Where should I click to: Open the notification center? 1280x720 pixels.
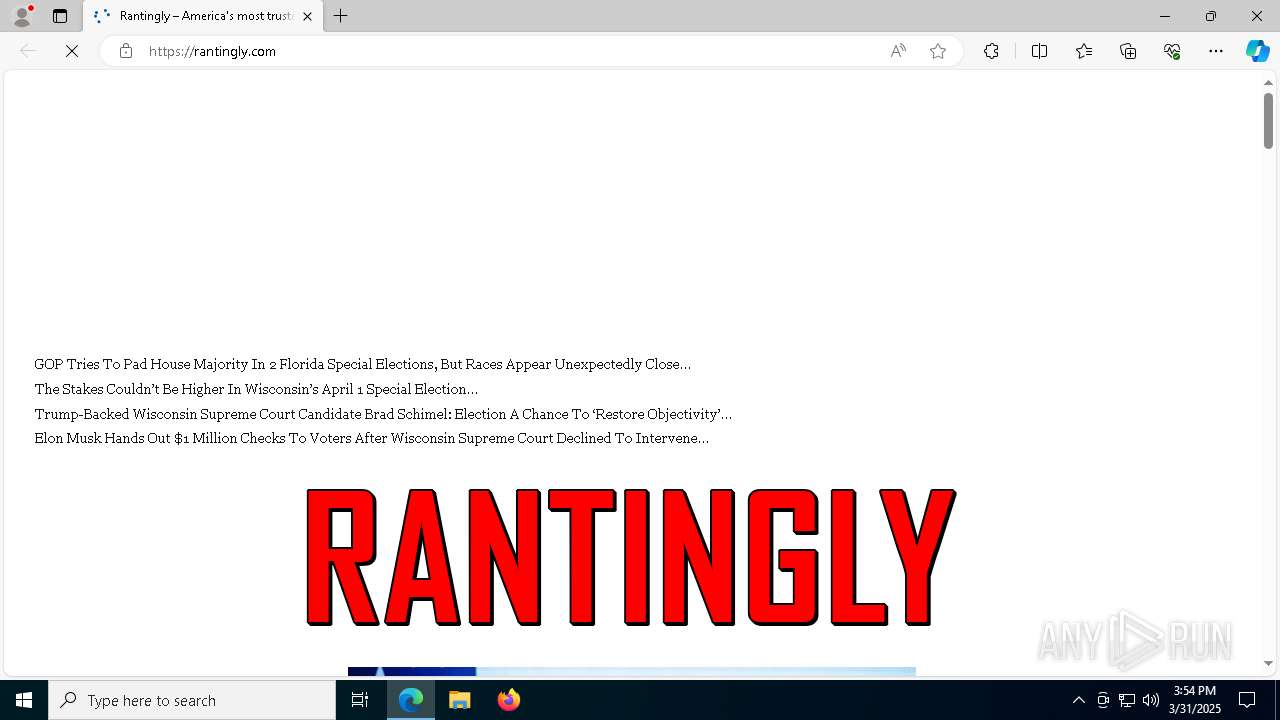coord(1247,700)
